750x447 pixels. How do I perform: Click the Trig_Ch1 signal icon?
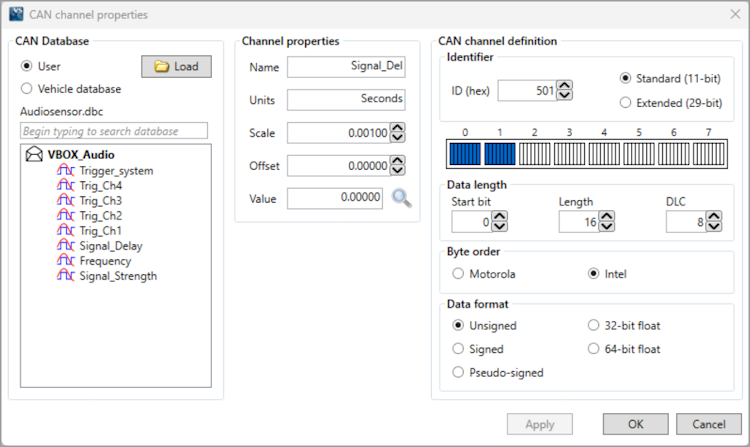(66, 230)
